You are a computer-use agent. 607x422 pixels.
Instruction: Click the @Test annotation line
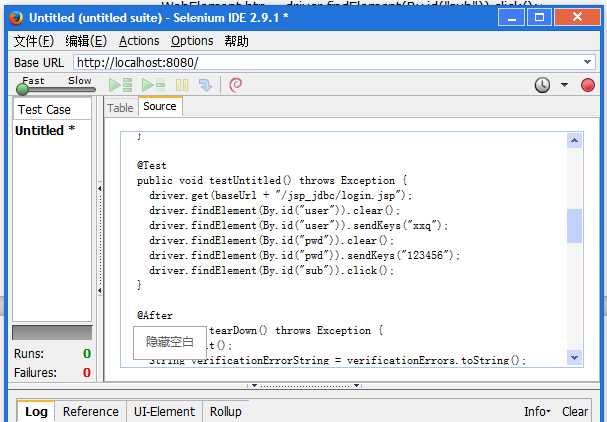click(x=152, y=166)
